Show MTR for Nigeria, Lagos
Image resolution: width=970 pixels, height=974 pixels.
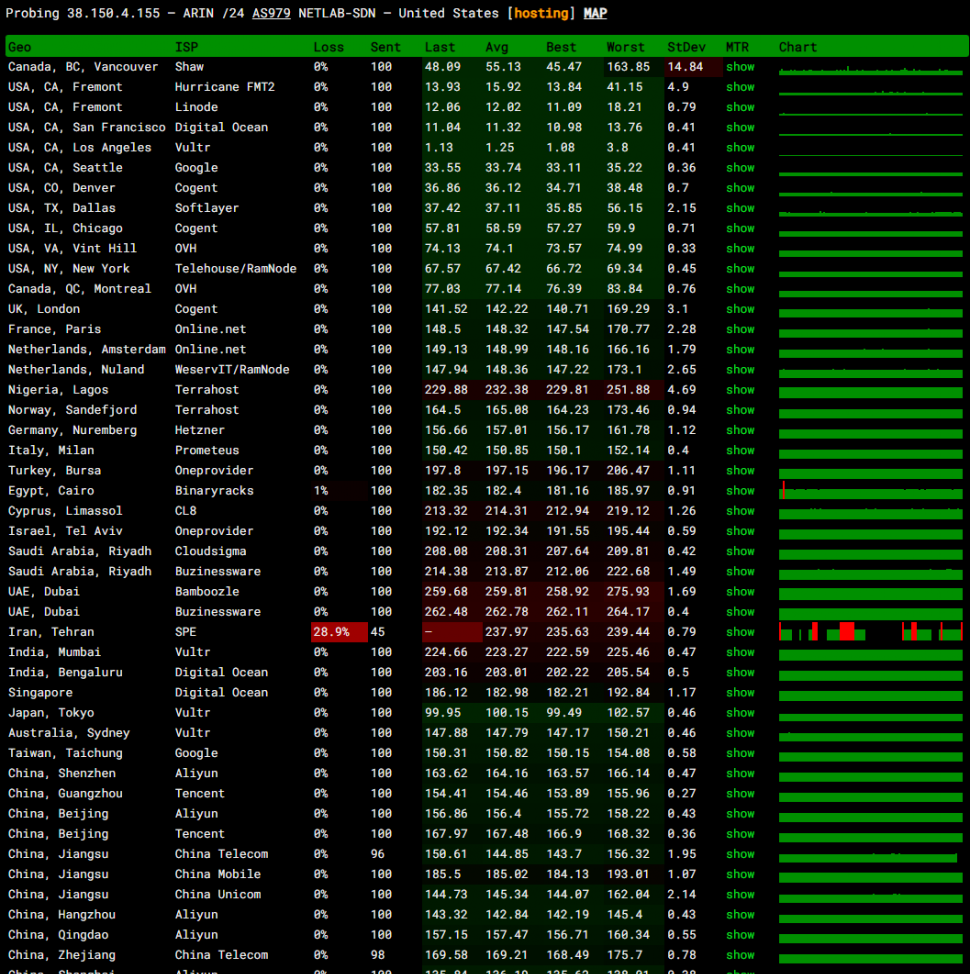pos(740,390)
